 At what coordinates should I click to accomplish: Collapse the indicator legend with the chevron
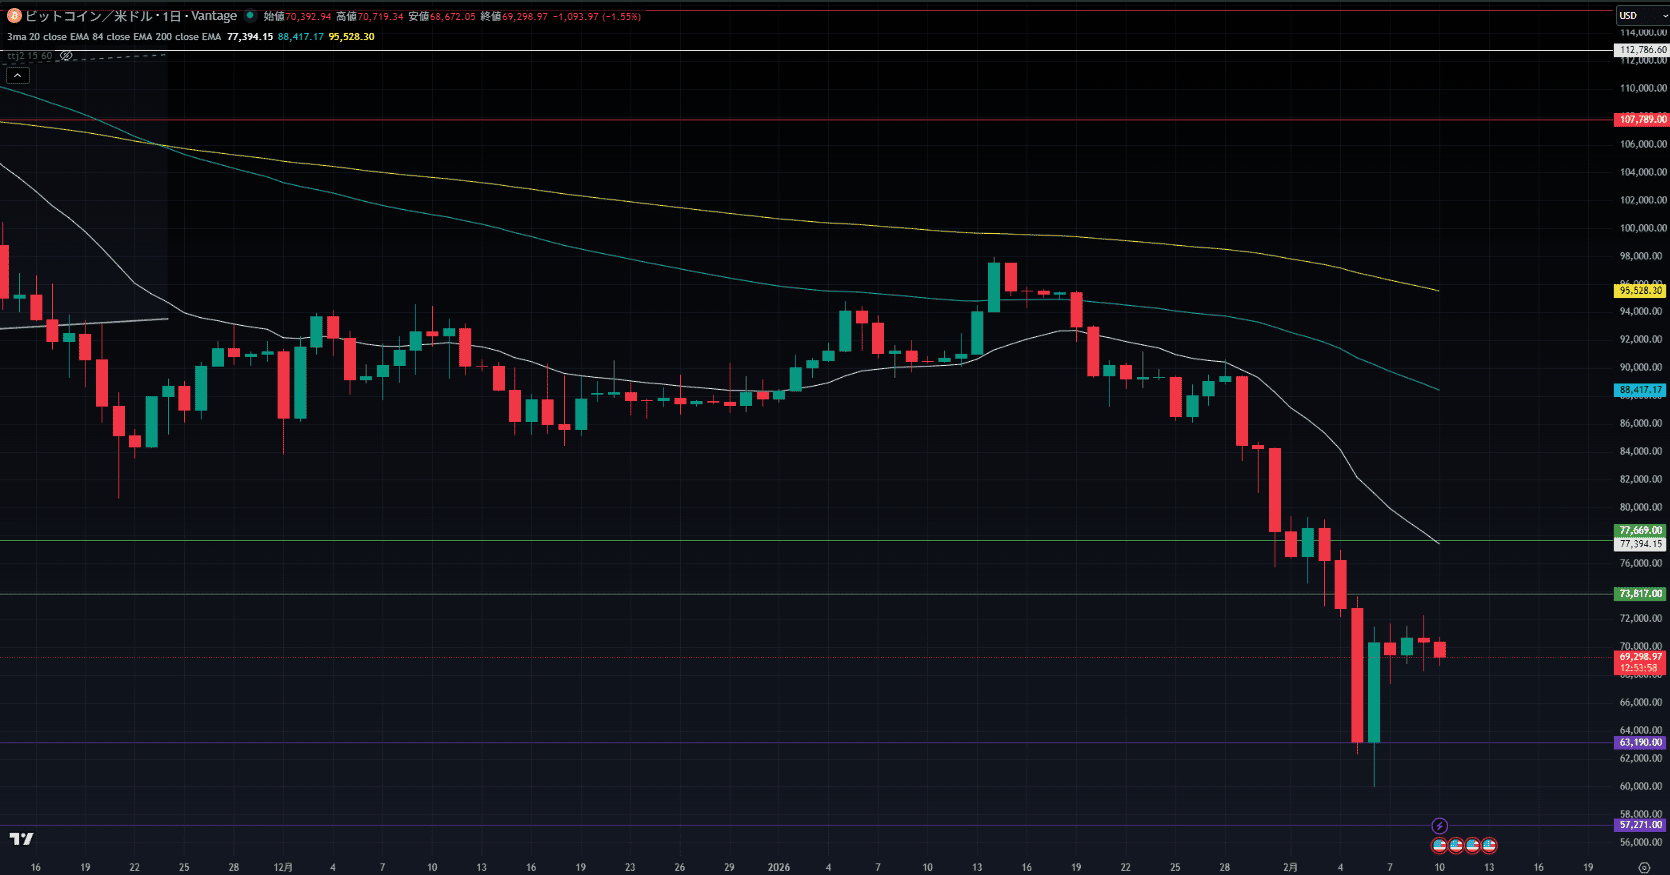click(x=18, y=76)
